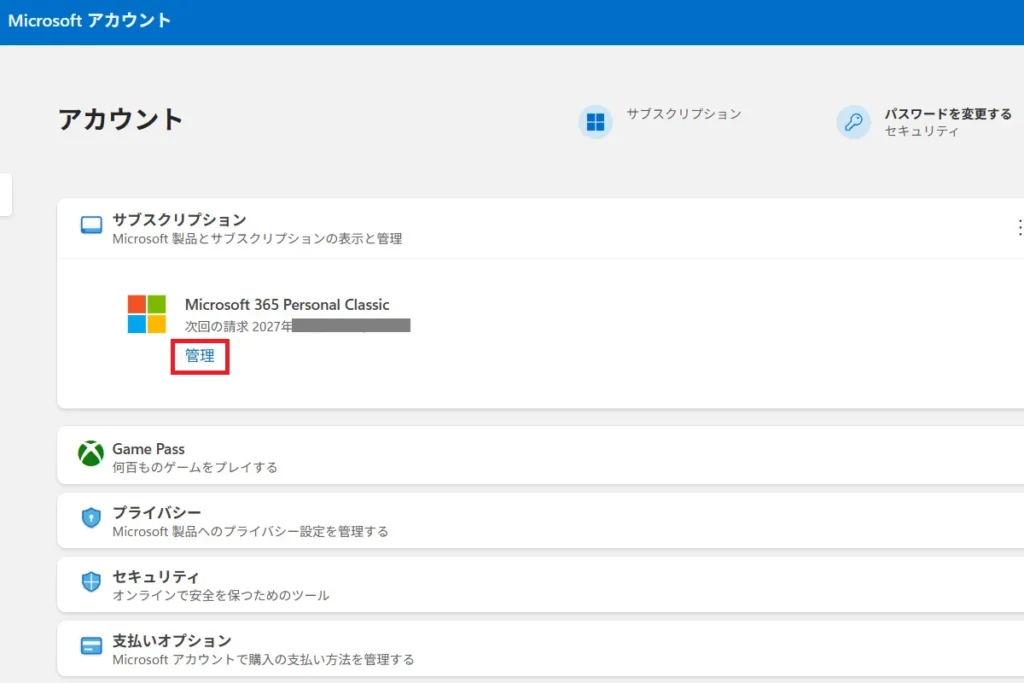Viewport: 1024px width, 683px height.
Task: Open パスワードを変更する link
Action: [x=948, y=114]
